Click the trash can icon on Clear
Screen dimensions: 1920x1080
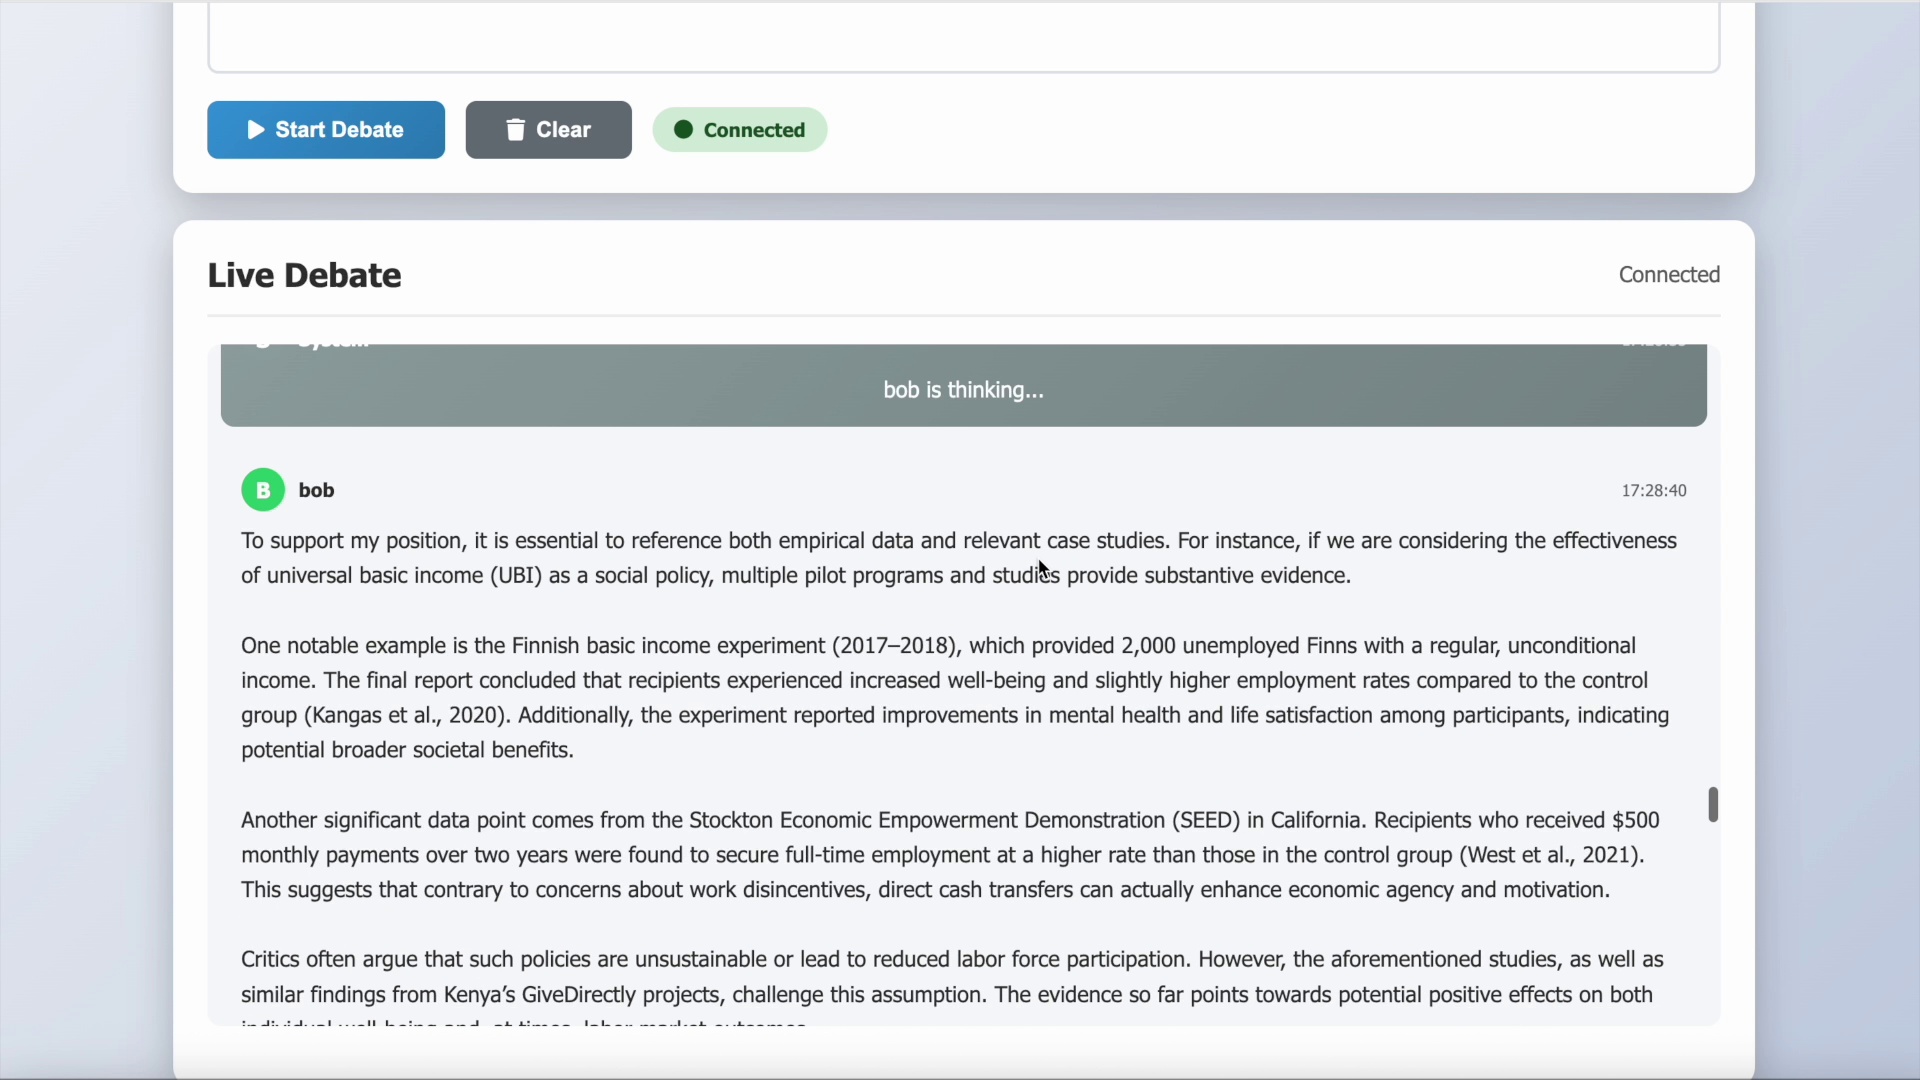click(x=515, y=130)
